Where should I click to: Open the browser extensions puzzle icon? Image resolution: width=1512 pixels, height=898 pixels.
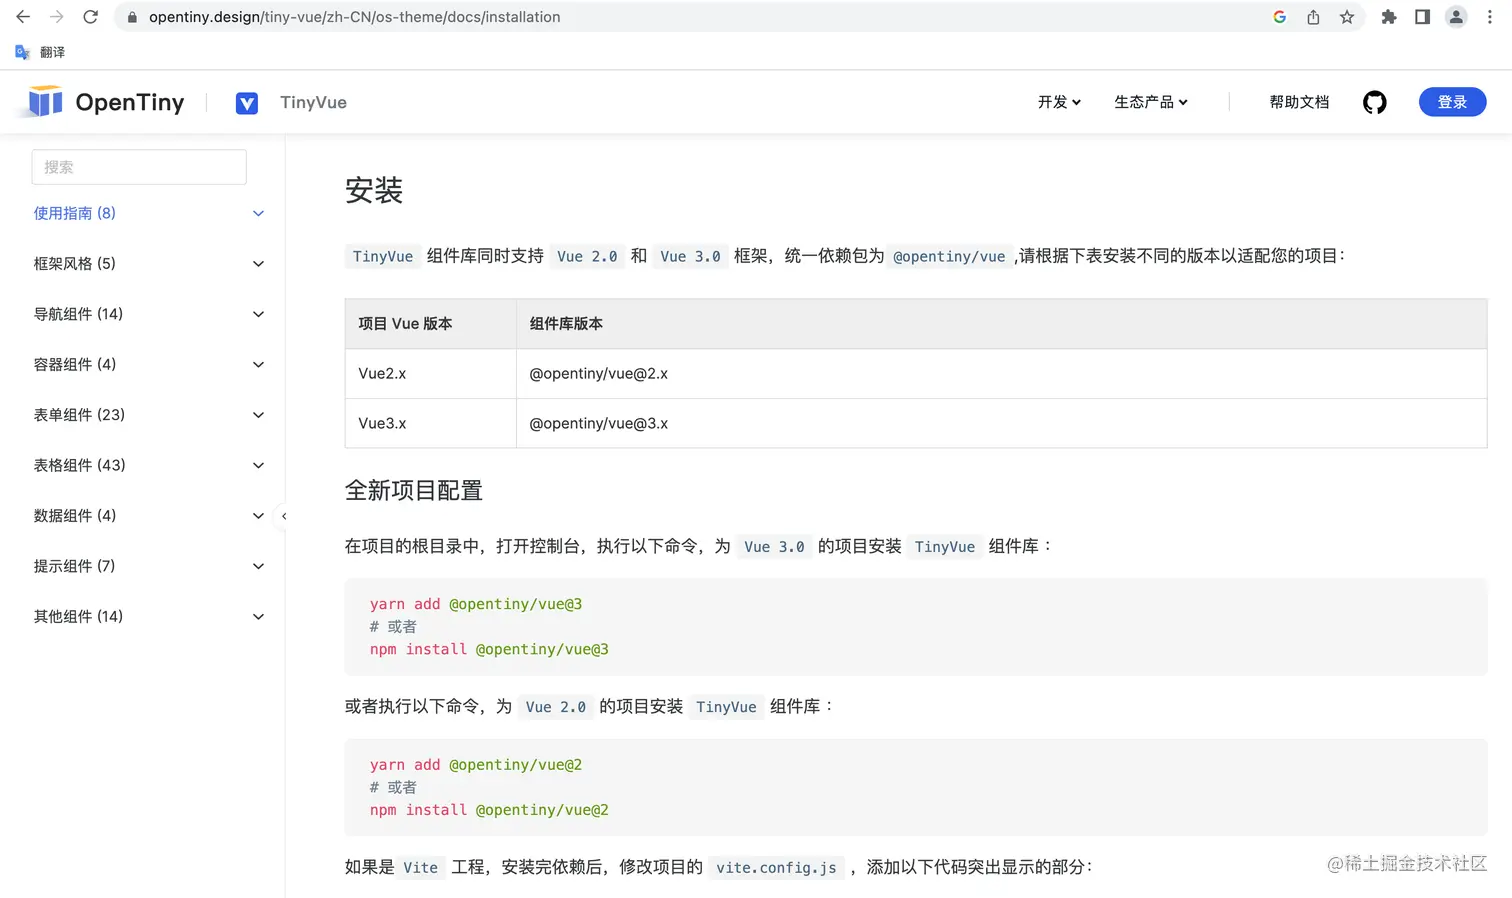(x=1389, y=17)
